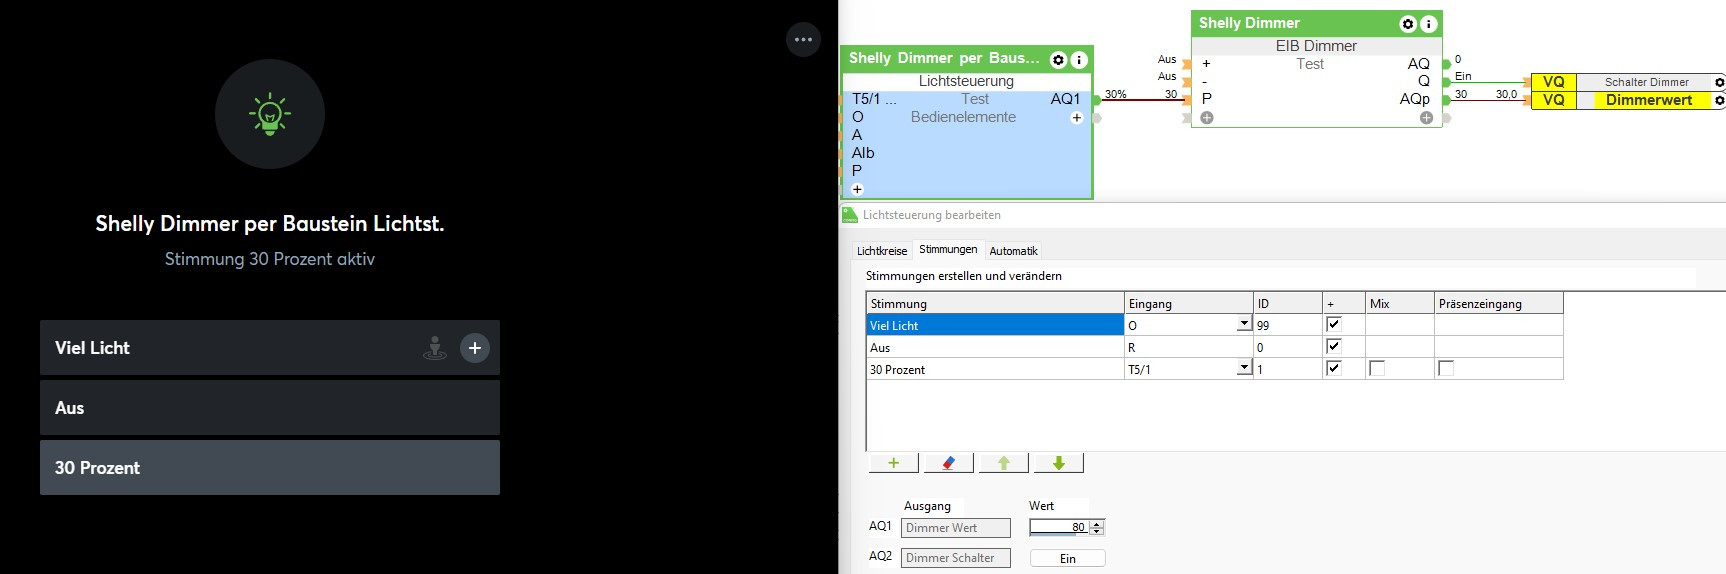Open settings gear of Shelly Dimmer EIB block

coord(1408,24)
